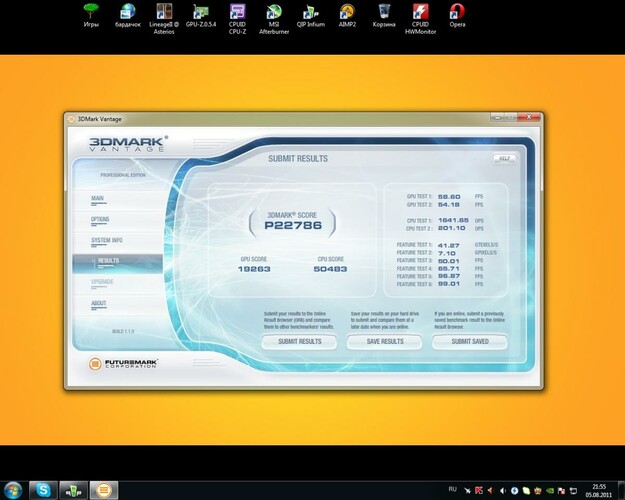625x500 pixels.
Task: Click the 3DMark Vantage logo
Action: [x=128, y=144]
